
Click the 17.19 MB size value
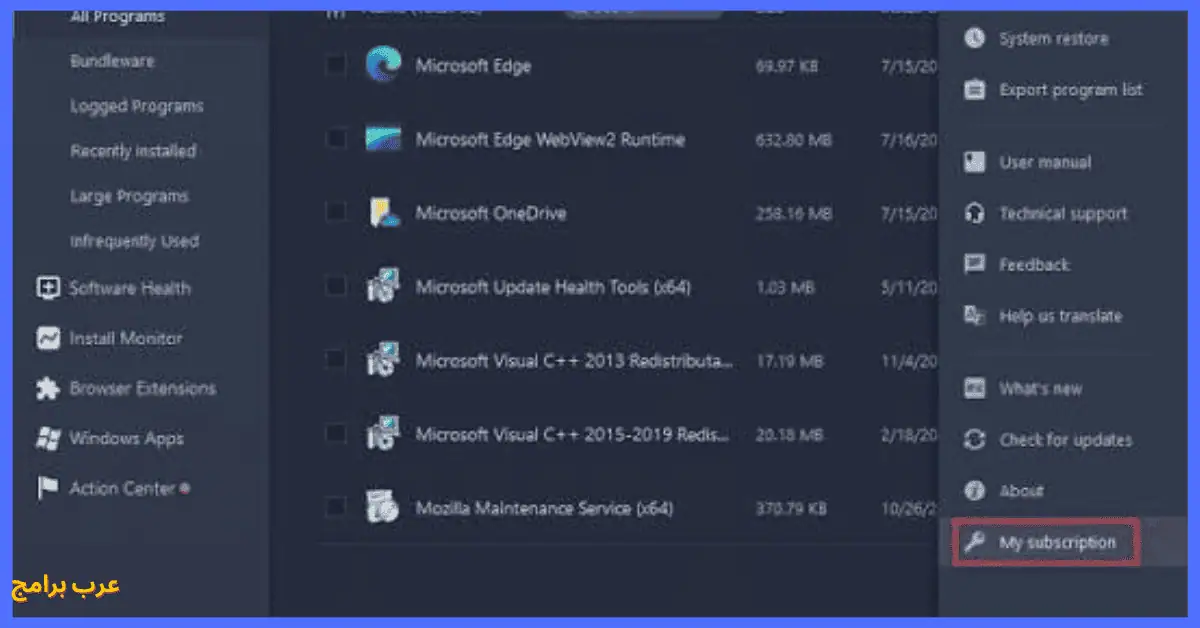click(x=790, y=361)
